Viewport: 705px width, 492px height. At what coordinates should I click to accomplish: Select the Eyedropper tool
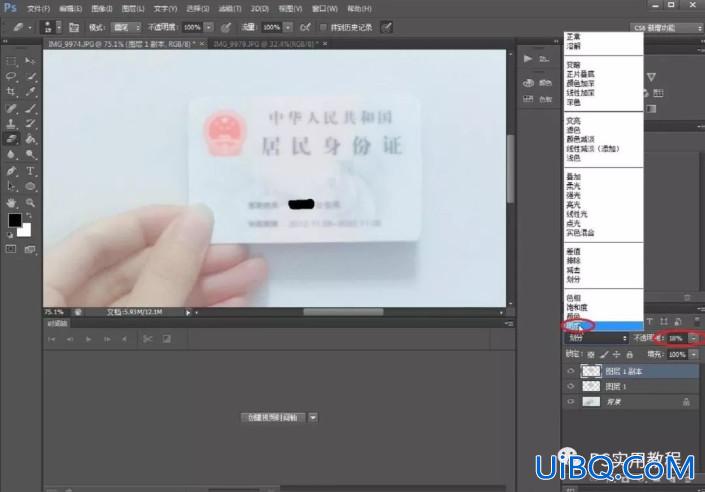pos(30,92)
